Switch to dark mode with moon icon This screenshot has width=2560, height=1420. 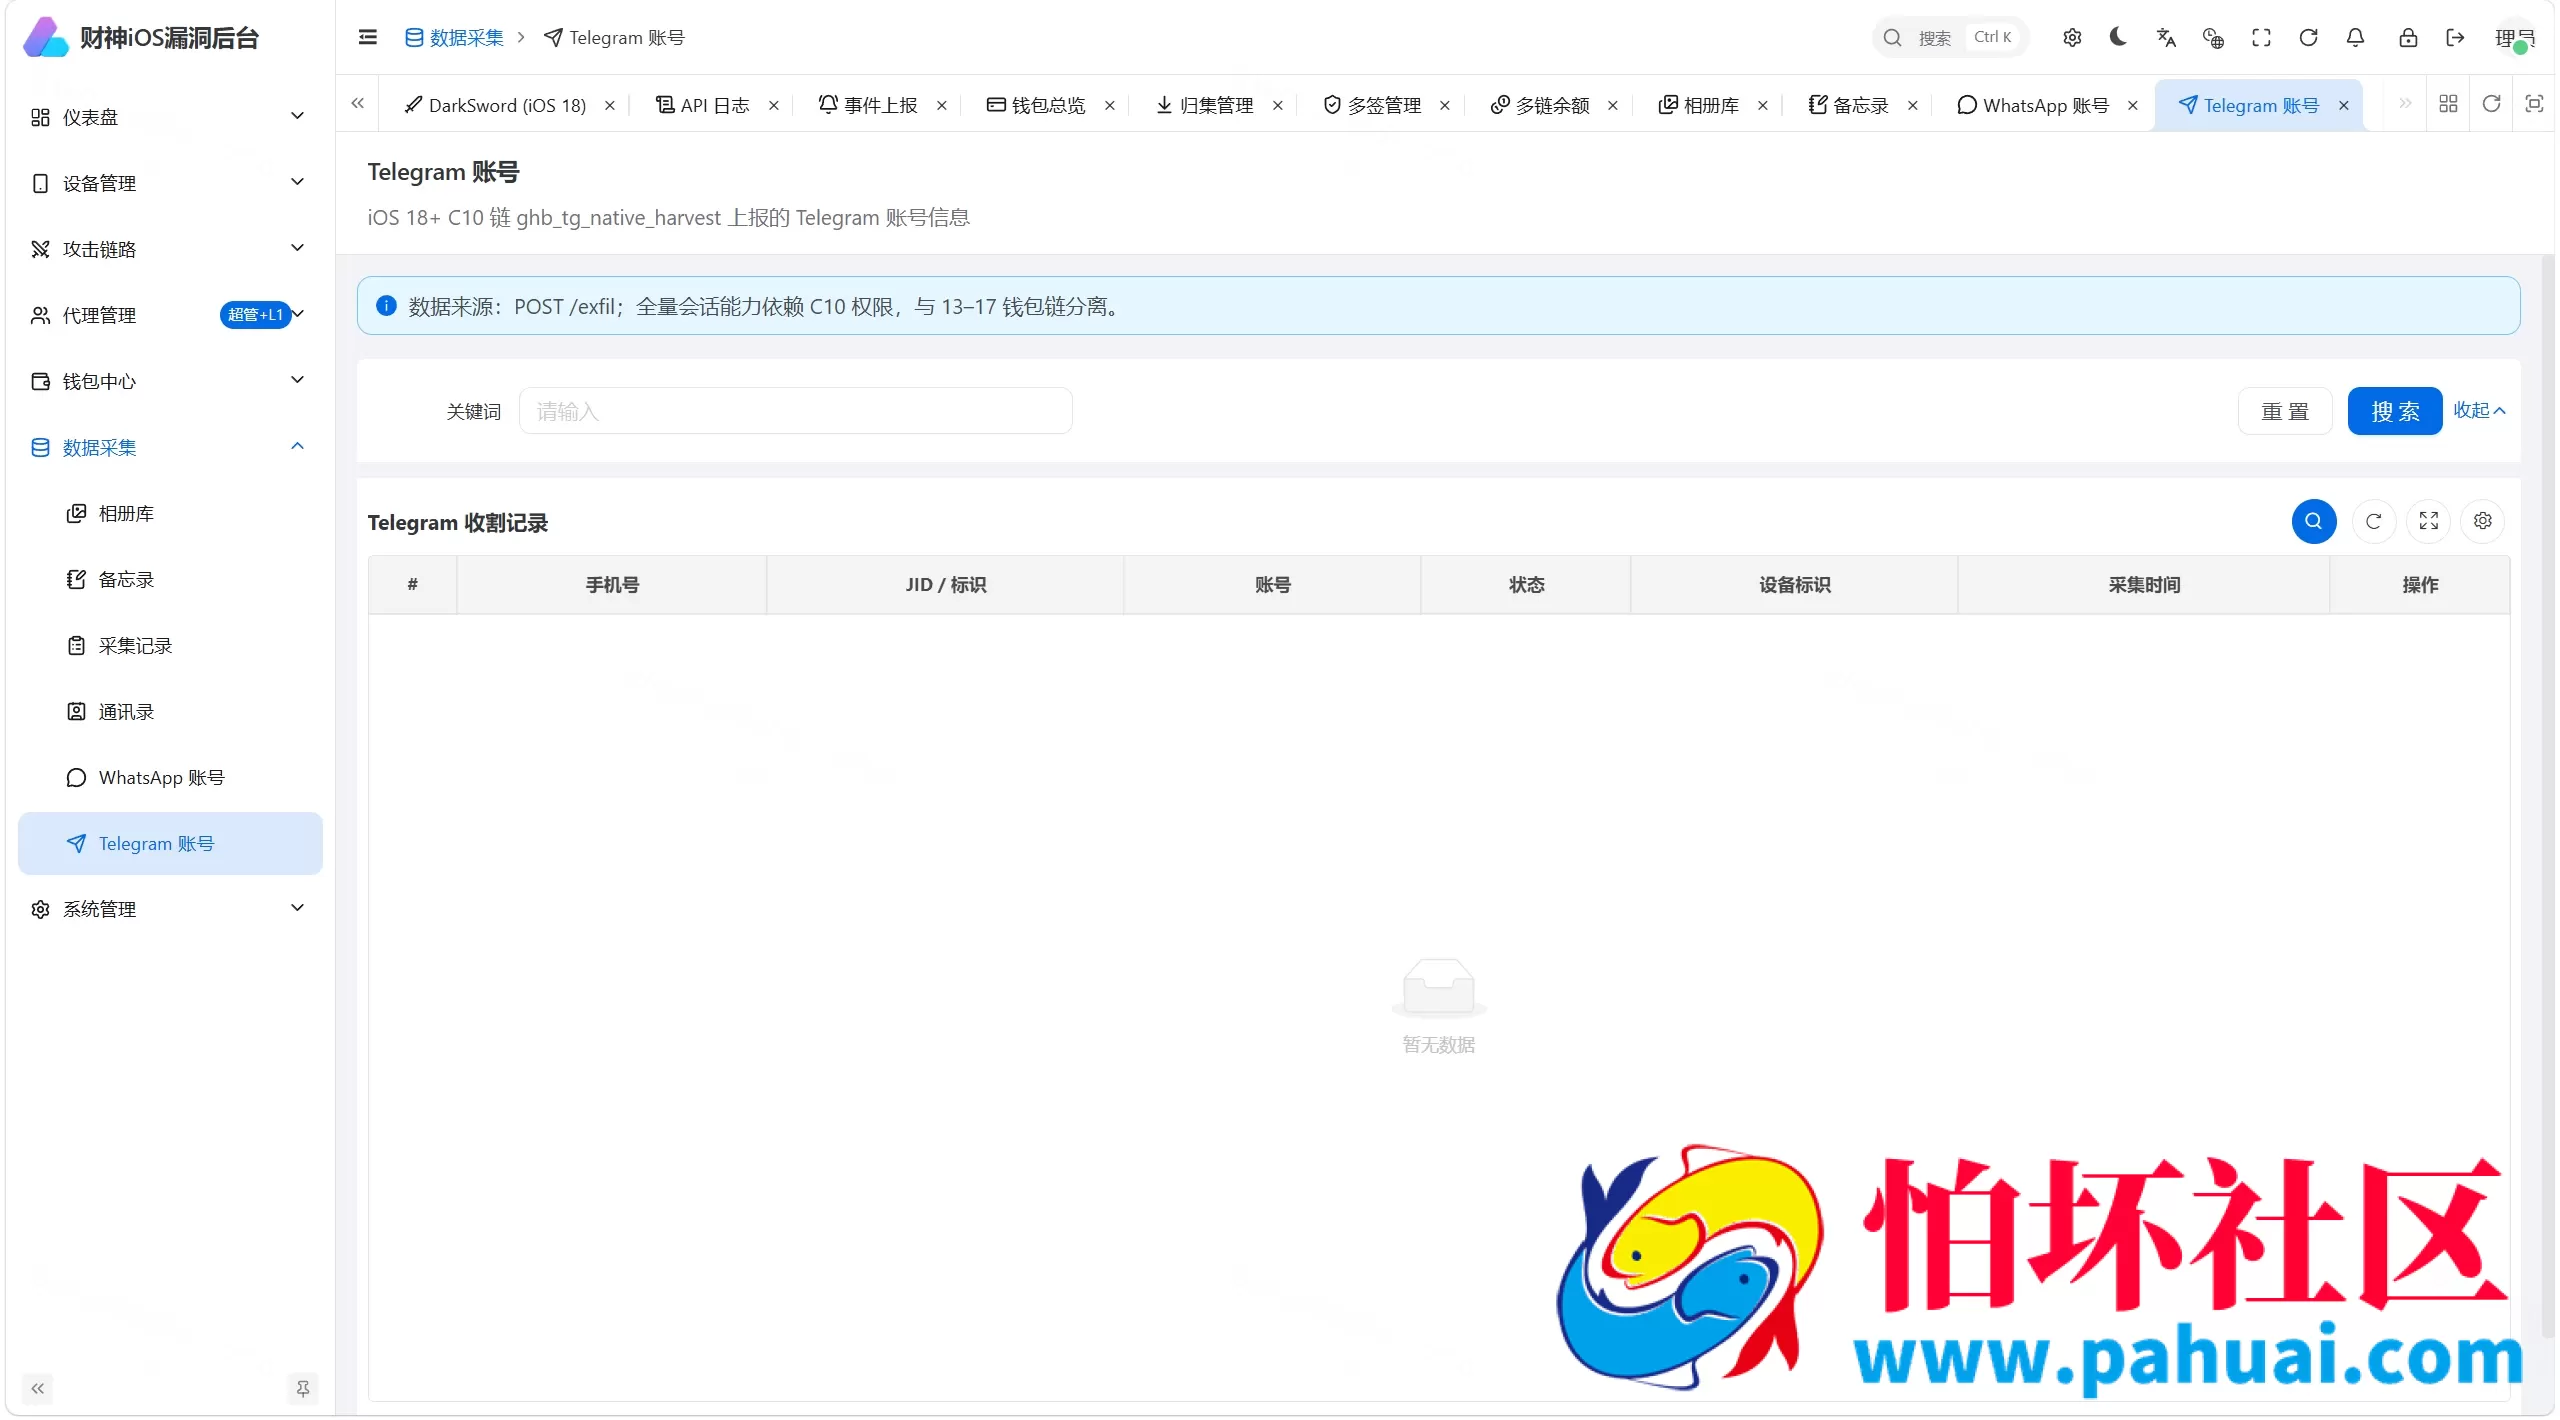(x=2118, y=38)
